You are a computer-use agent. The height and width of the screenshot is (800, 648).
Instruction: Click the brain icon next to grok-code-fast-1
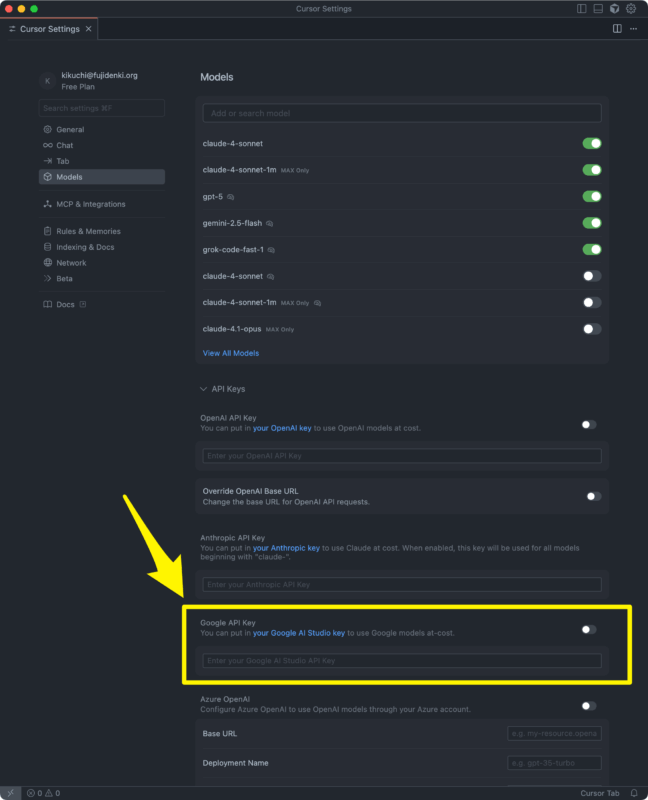[x=271, y=250]
